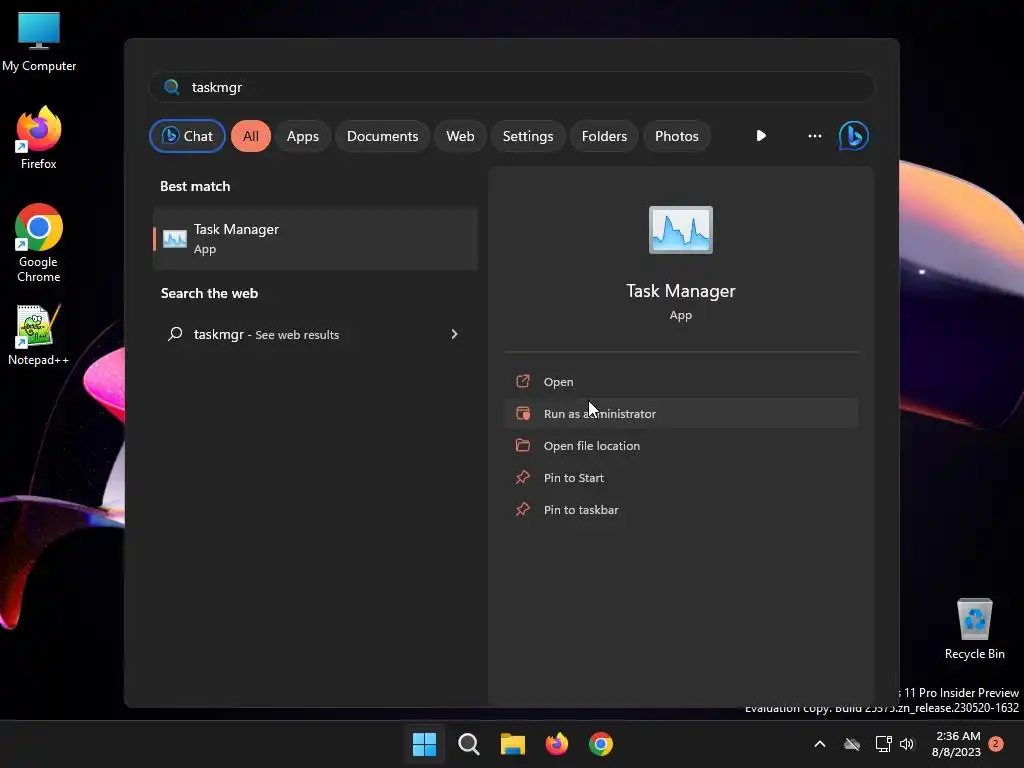This screenshot has width=1024, height=768.
Task: Open Firefox from the taskbar
Action: click(556, 744)
